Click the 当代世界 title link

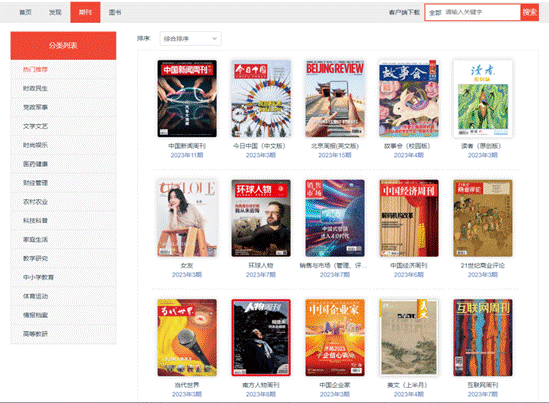(x=187, y=385)
